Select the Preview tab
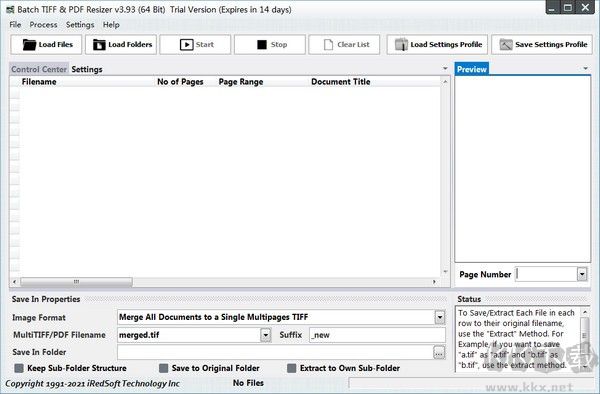Image resolution: width=600 pixels, height=394 pixels. (x=472, y=69)
